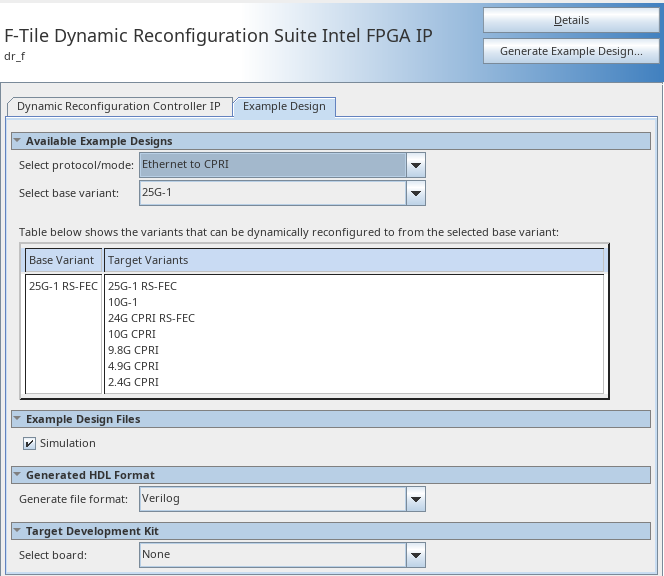Open the Select protocol/mode dropdown
The height and width of the screenshot is (576, 664).
(x=417, y=165)
